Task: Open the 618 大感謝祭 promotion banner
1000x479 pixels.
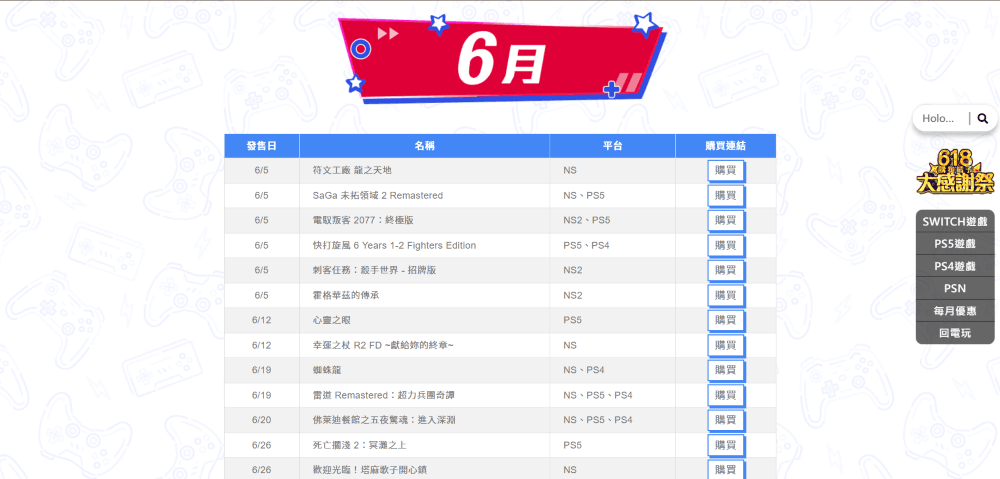Action: 955,172
